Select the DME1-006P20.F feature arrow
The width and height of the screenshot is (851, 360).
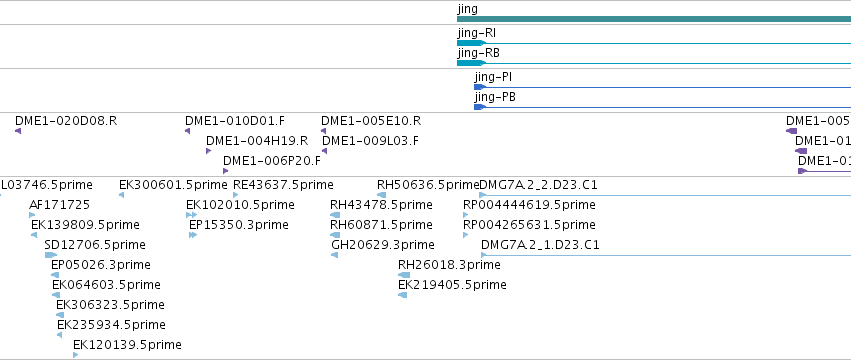coord(225,171)
